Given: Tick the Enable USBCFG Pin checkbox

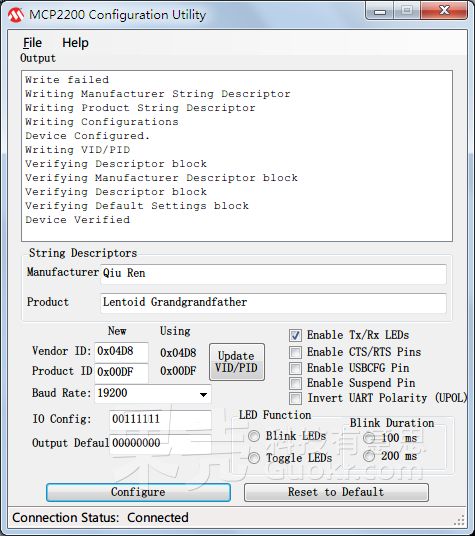Looking at the screenshot, I should pyautogui.click(x=296, y=368).
